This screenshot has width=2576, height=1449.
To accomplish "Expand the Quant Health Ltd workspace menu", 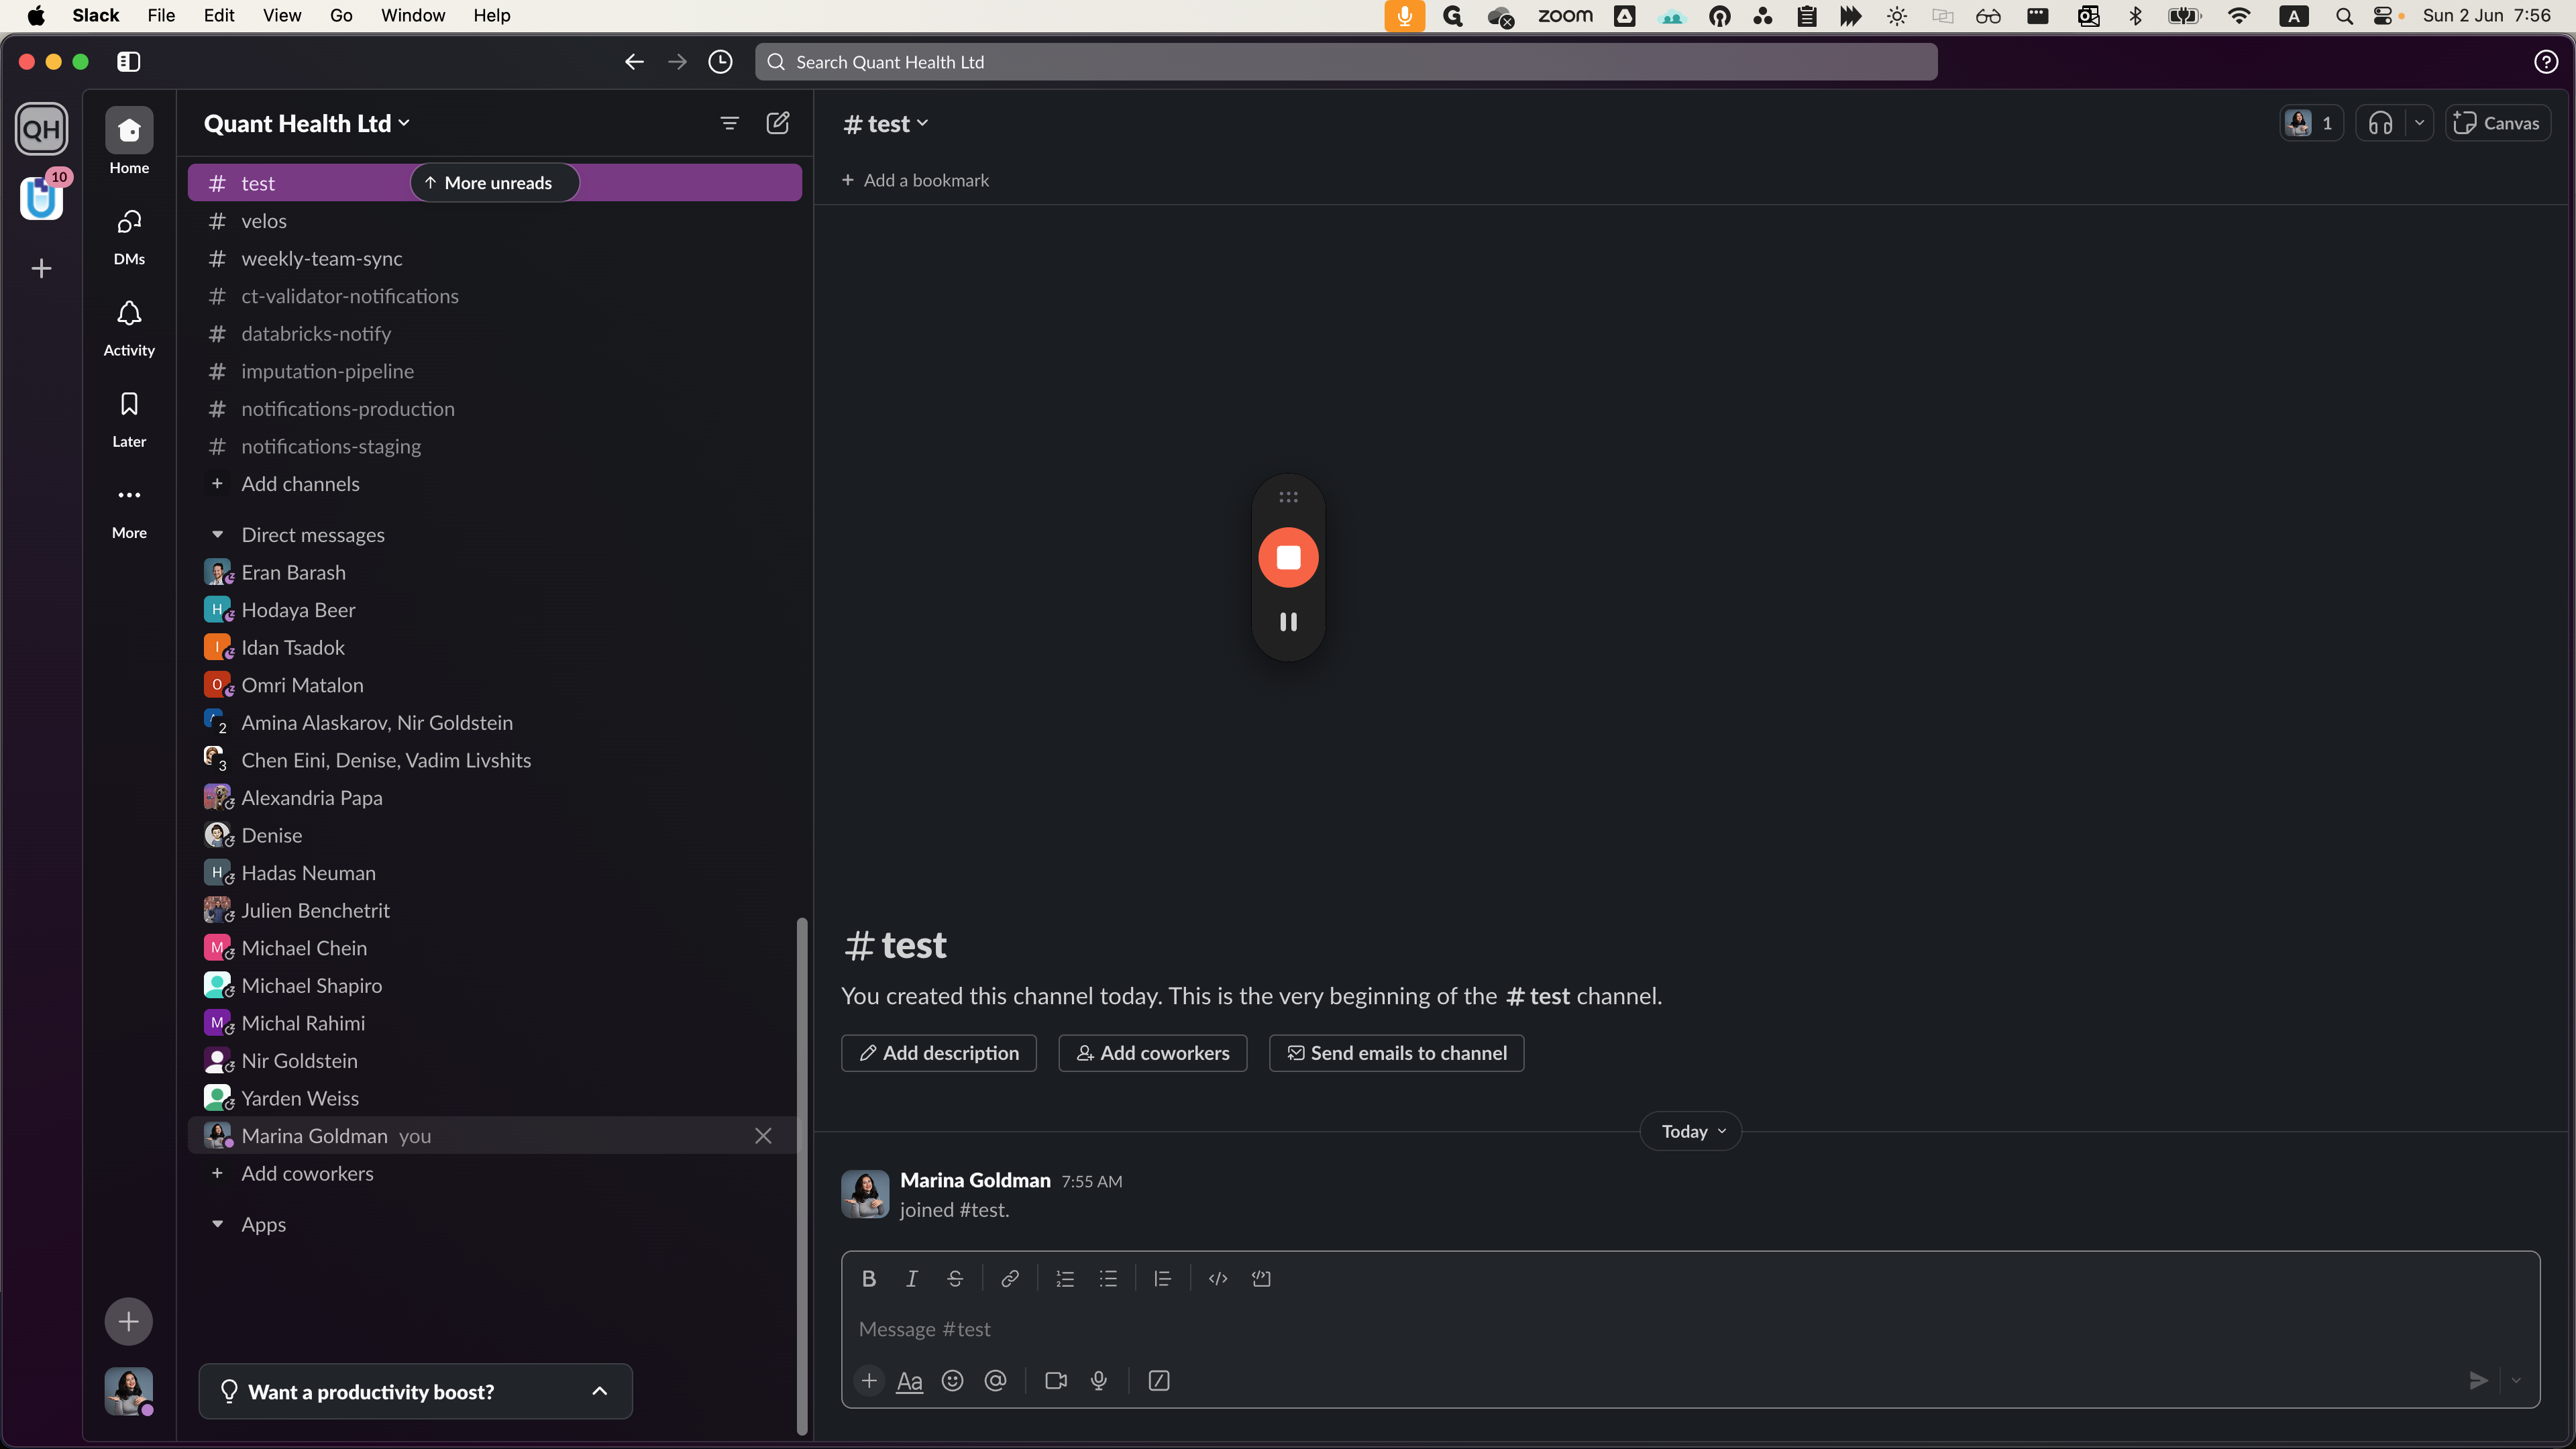I will click(x=306, y=123).
